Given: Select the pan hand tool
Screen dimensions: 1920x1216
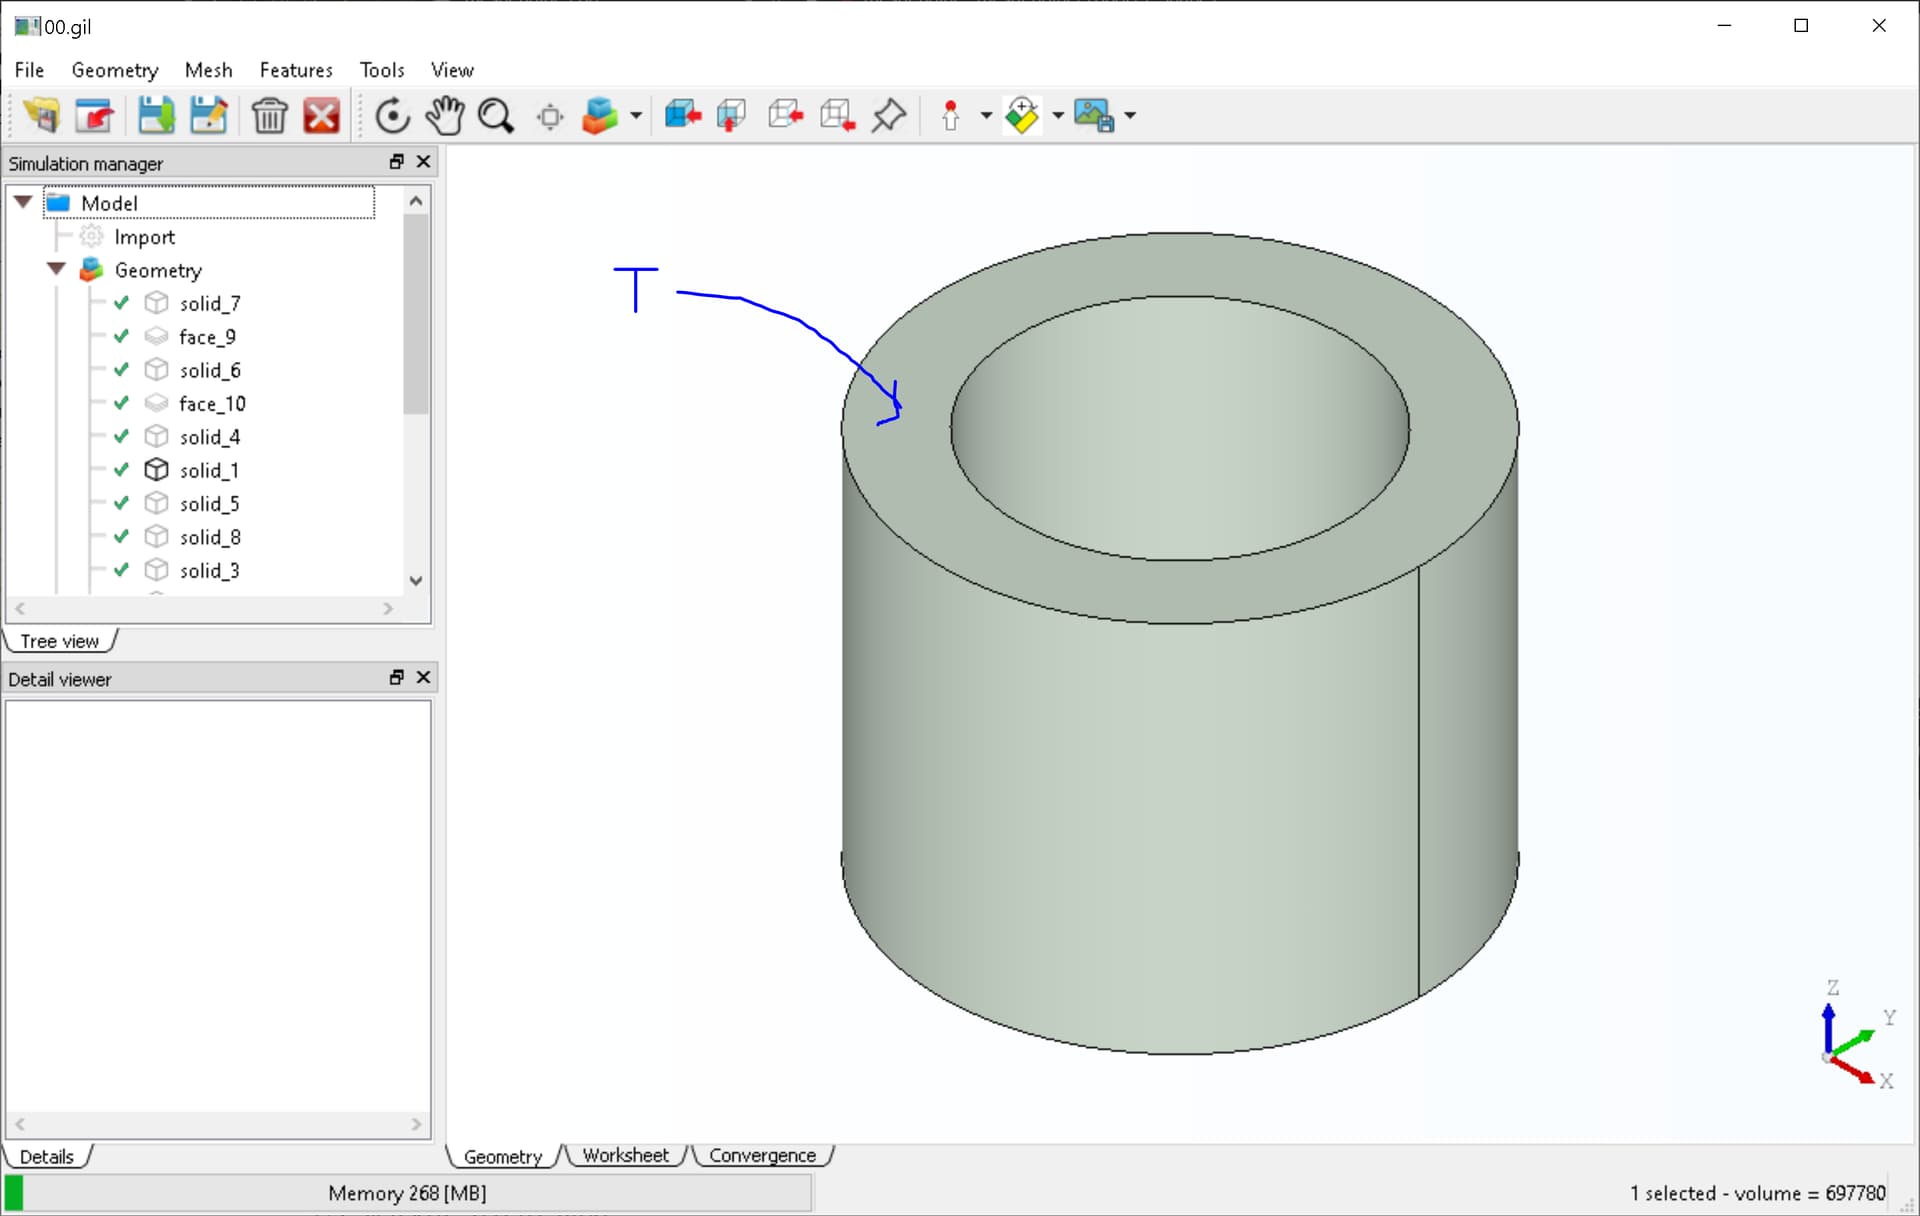Looking at the screenshot, I should (445, 116).
